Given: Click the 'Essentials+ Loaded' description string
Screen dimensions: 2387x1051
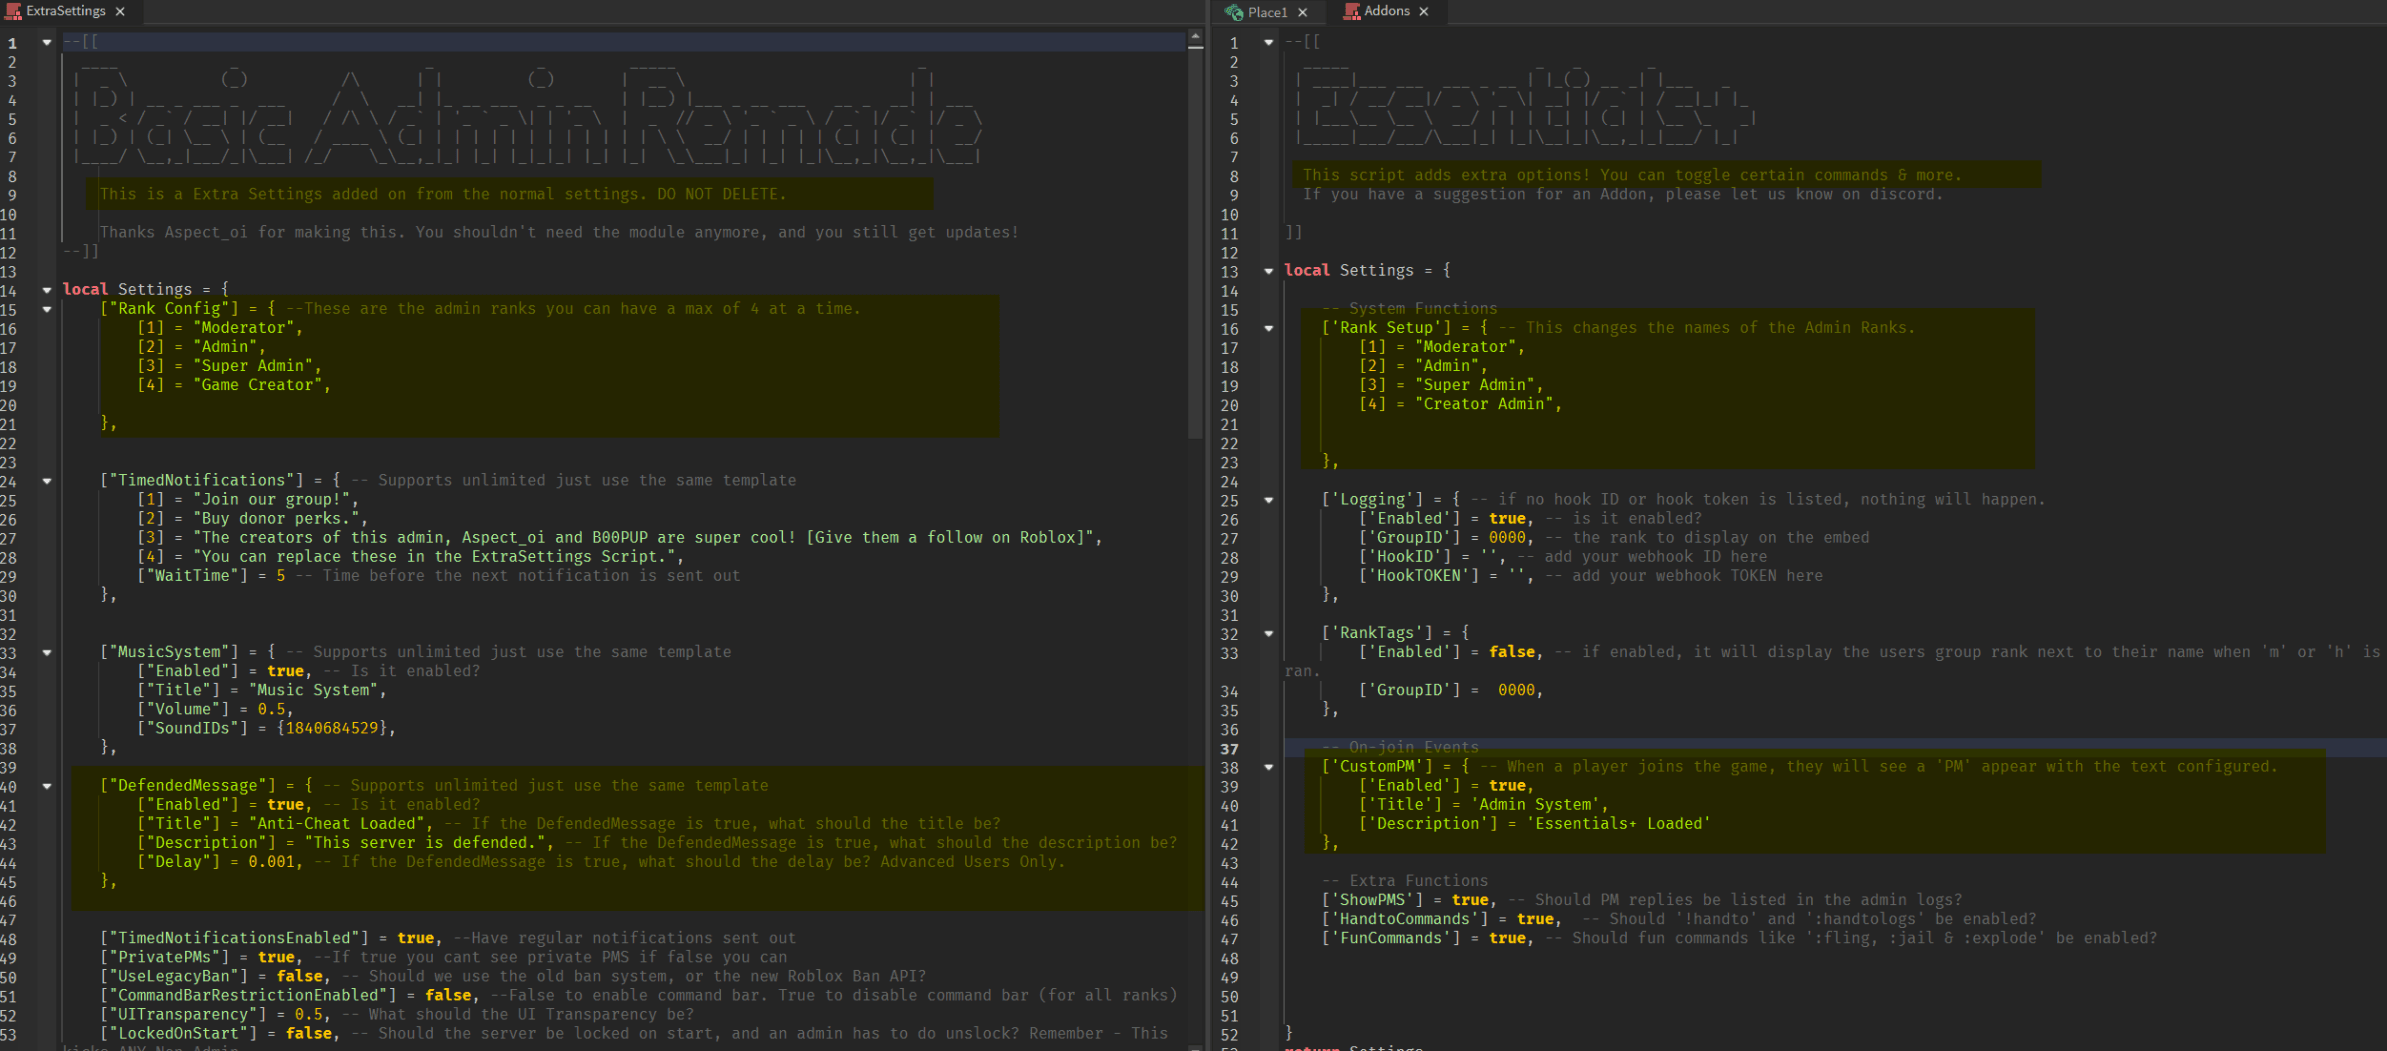Looking at the screenshot, I should (x=1619, y=824).
